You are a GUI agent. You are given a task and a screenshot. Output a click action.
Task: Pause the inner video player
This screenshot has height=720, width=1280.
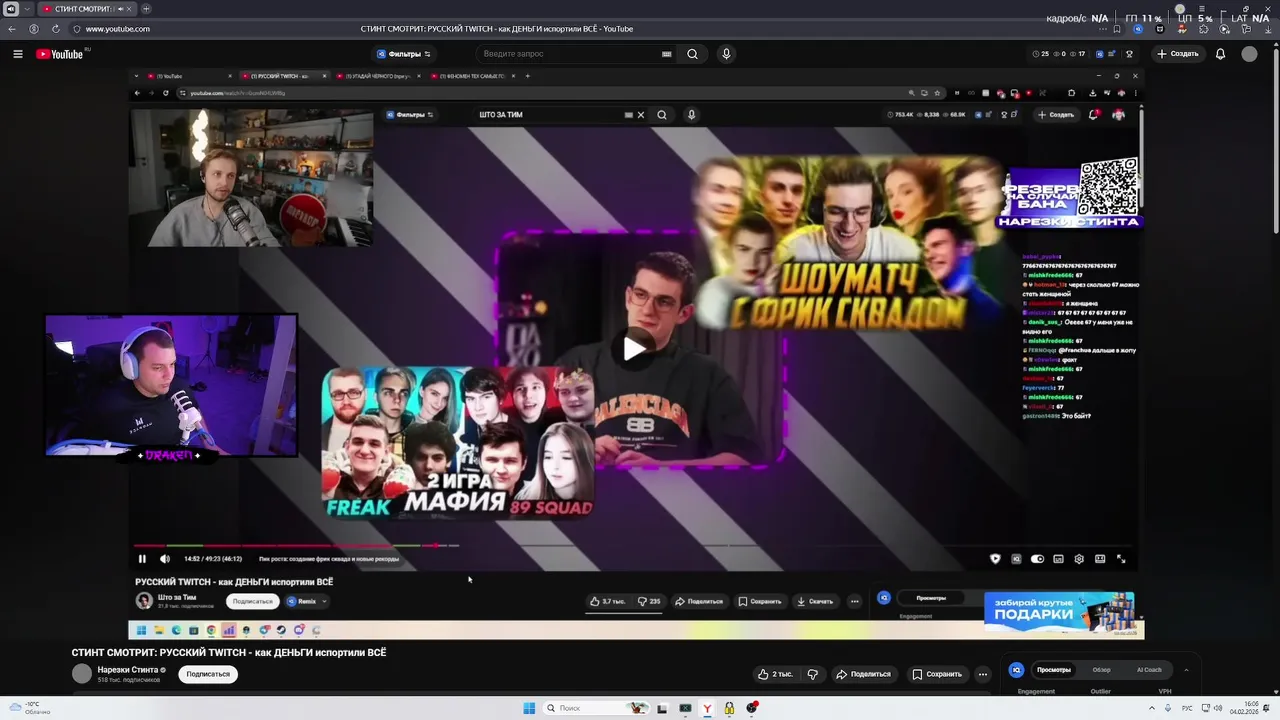tap(142, 559)
